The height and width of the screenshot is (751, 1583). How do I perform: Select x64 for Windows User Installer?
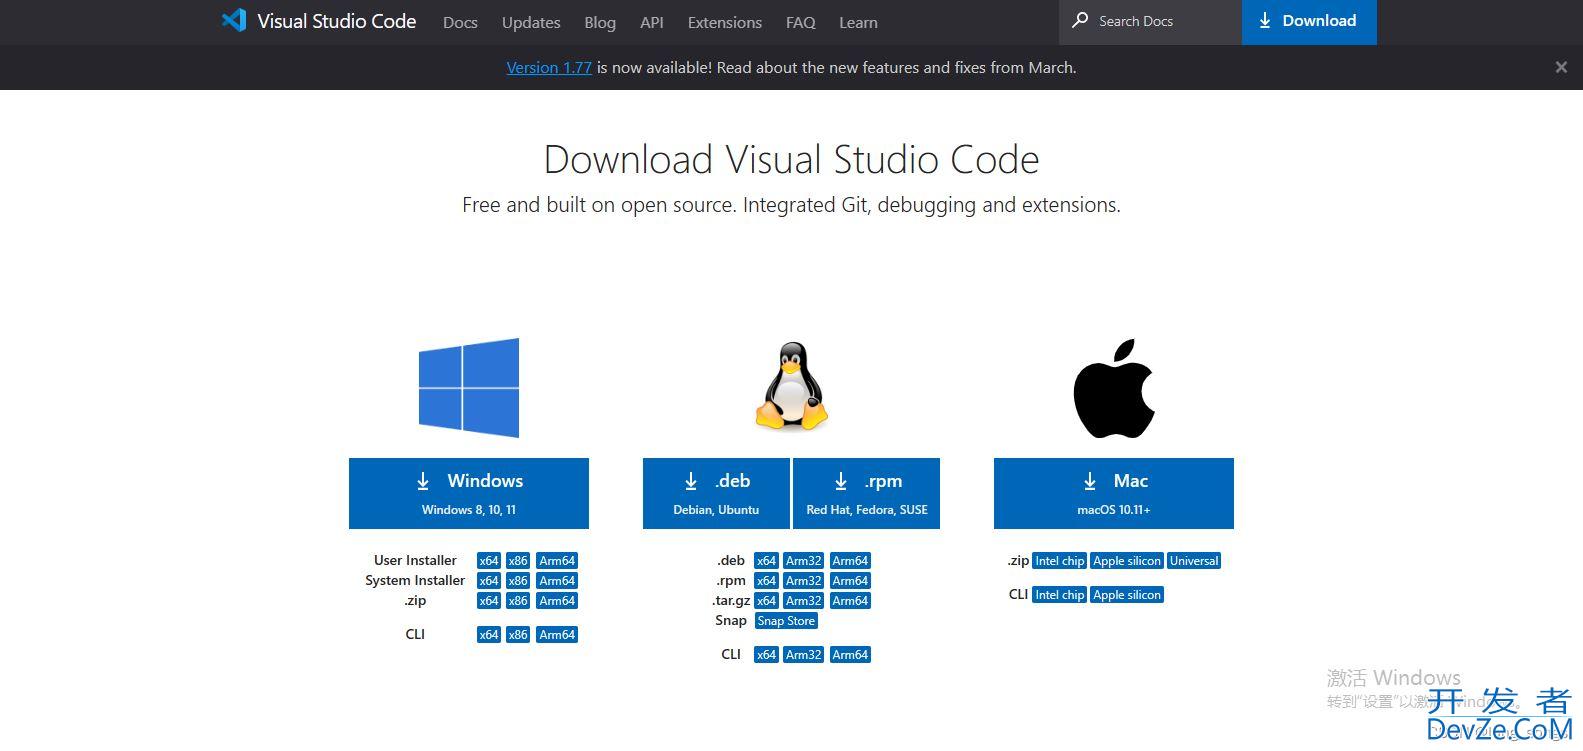tap(489, 561)
